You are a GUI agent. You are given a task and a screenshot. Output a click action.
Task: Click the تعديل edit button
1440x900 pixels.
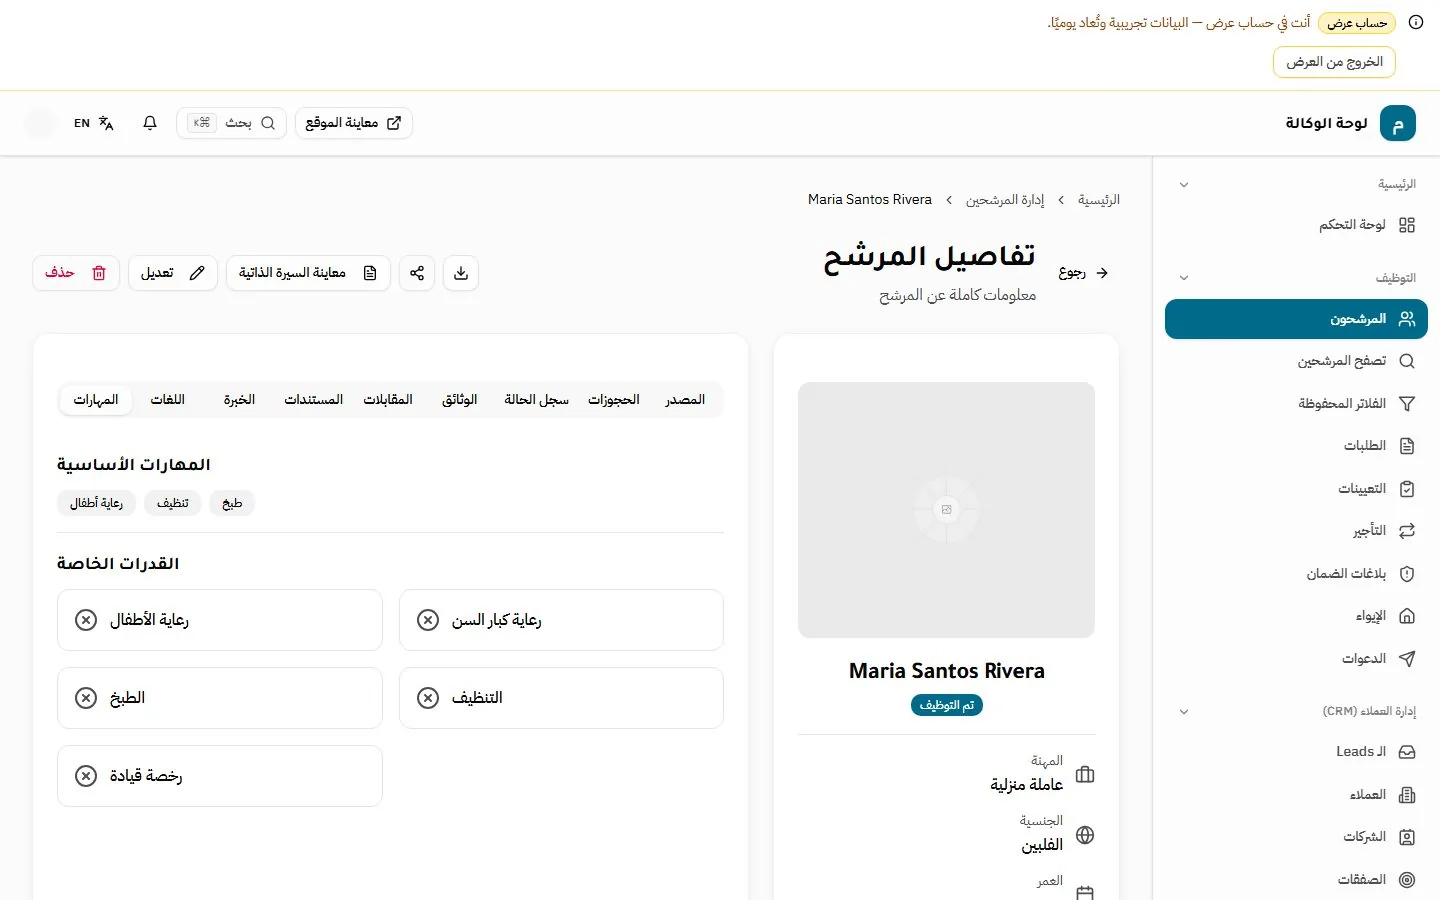click(173, 273)
